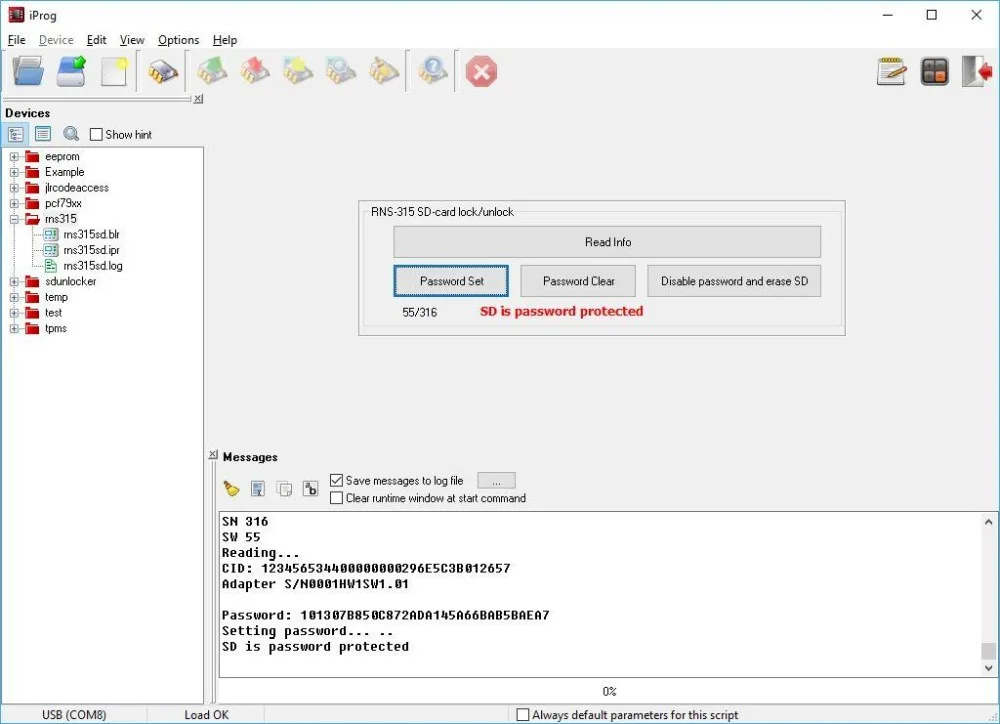Expand the sdunlocker folder node
The image size is (1000, 724).
[x=14, y=281]
